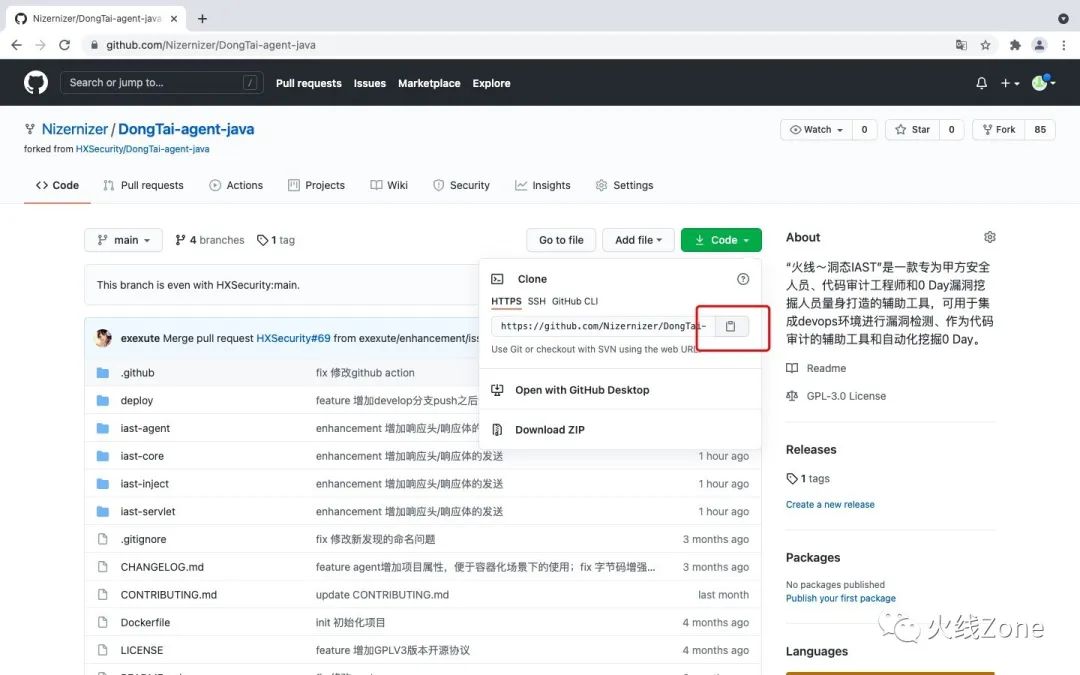Open the About settings gear icon

tap(990, 237)
